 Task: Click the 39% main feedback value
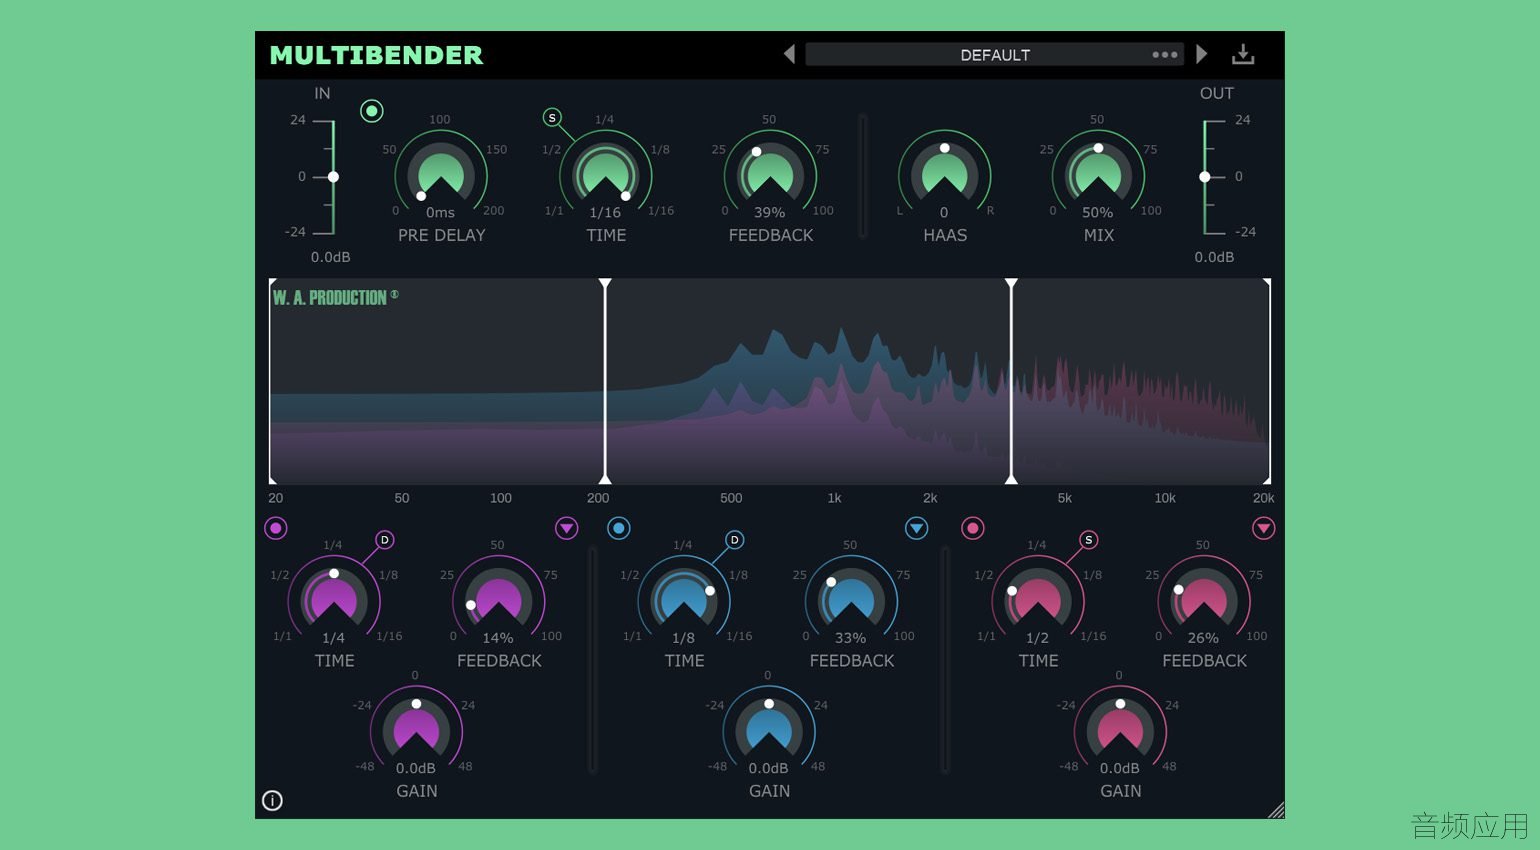(769, 212)
